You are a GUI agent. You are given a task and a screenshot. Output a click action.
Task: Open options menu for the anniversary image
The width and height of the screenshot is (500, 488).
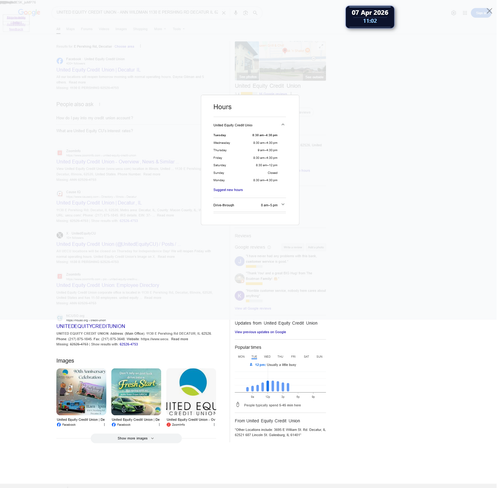click(104, 425)
